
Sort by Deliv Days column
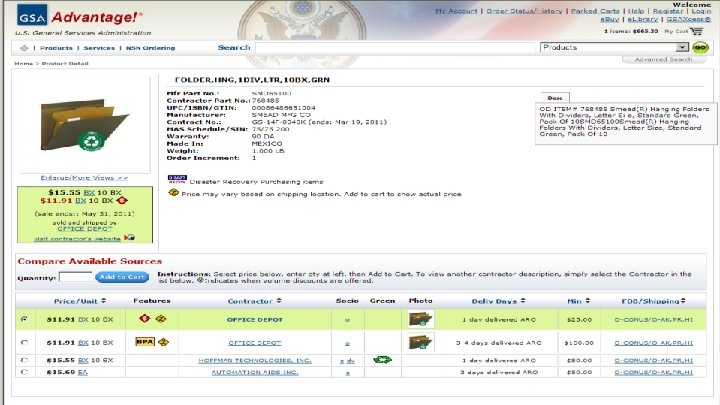498,301
